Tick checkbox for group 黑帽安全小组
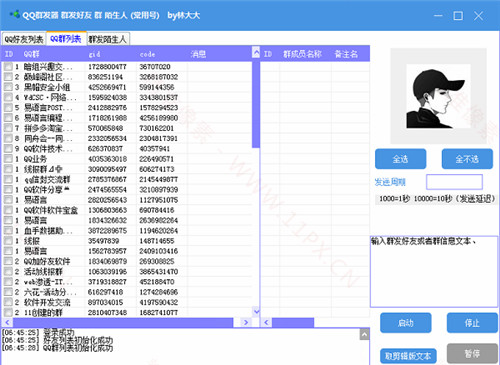500x365 pixels. (x=8, y=87)
